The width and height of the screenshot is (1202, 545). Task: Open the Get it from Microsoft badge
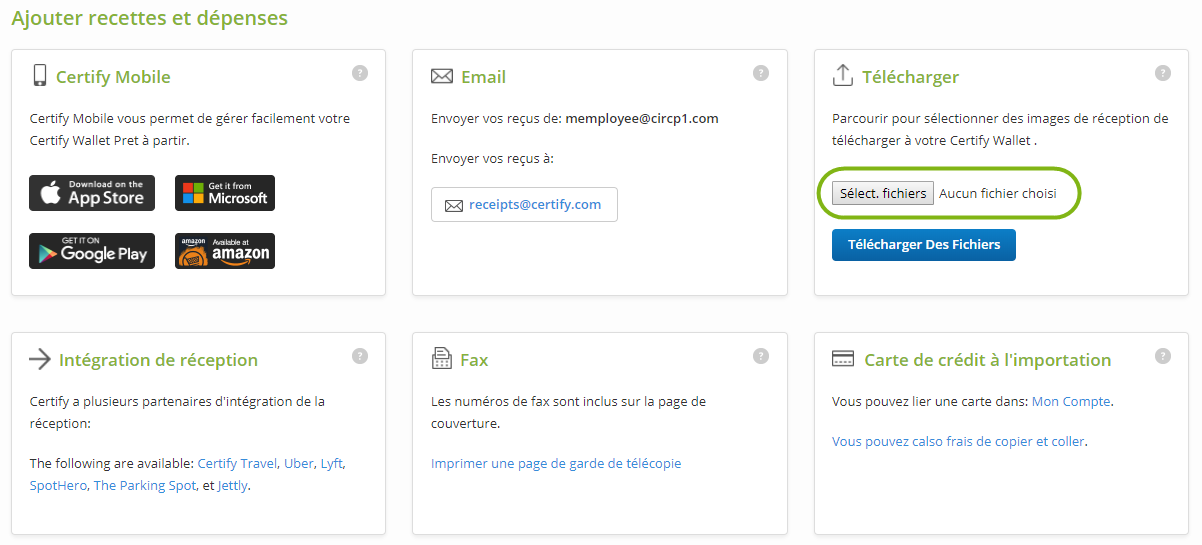coord(225,193)
